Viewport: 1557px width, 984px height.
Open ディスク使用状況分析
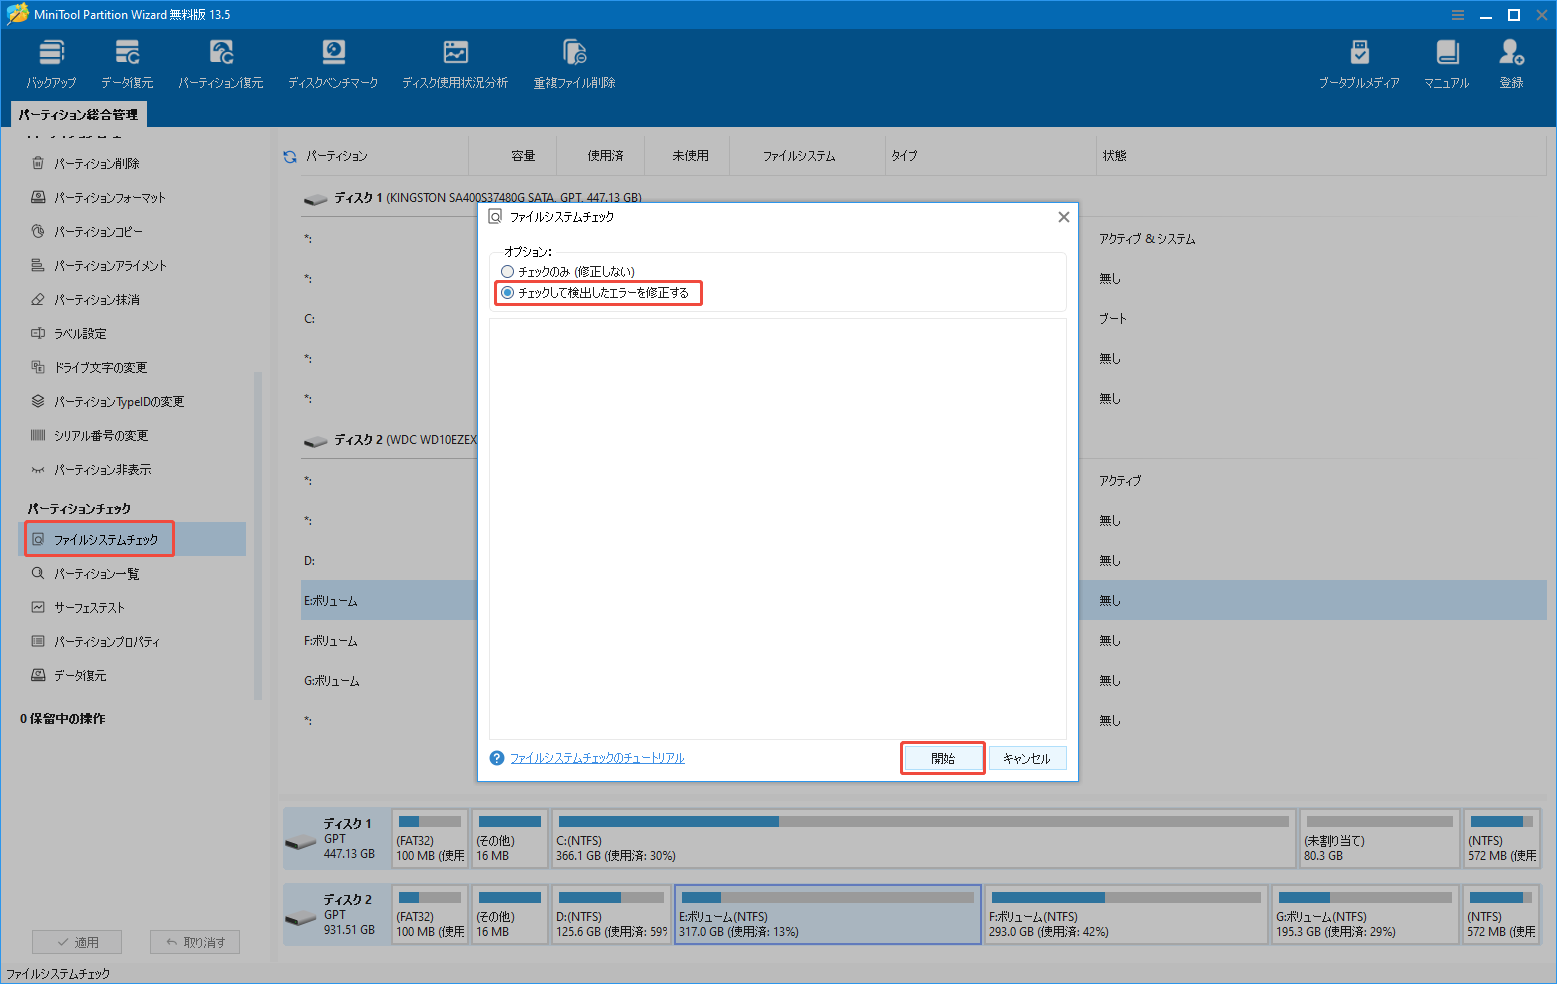coord(455,62)
